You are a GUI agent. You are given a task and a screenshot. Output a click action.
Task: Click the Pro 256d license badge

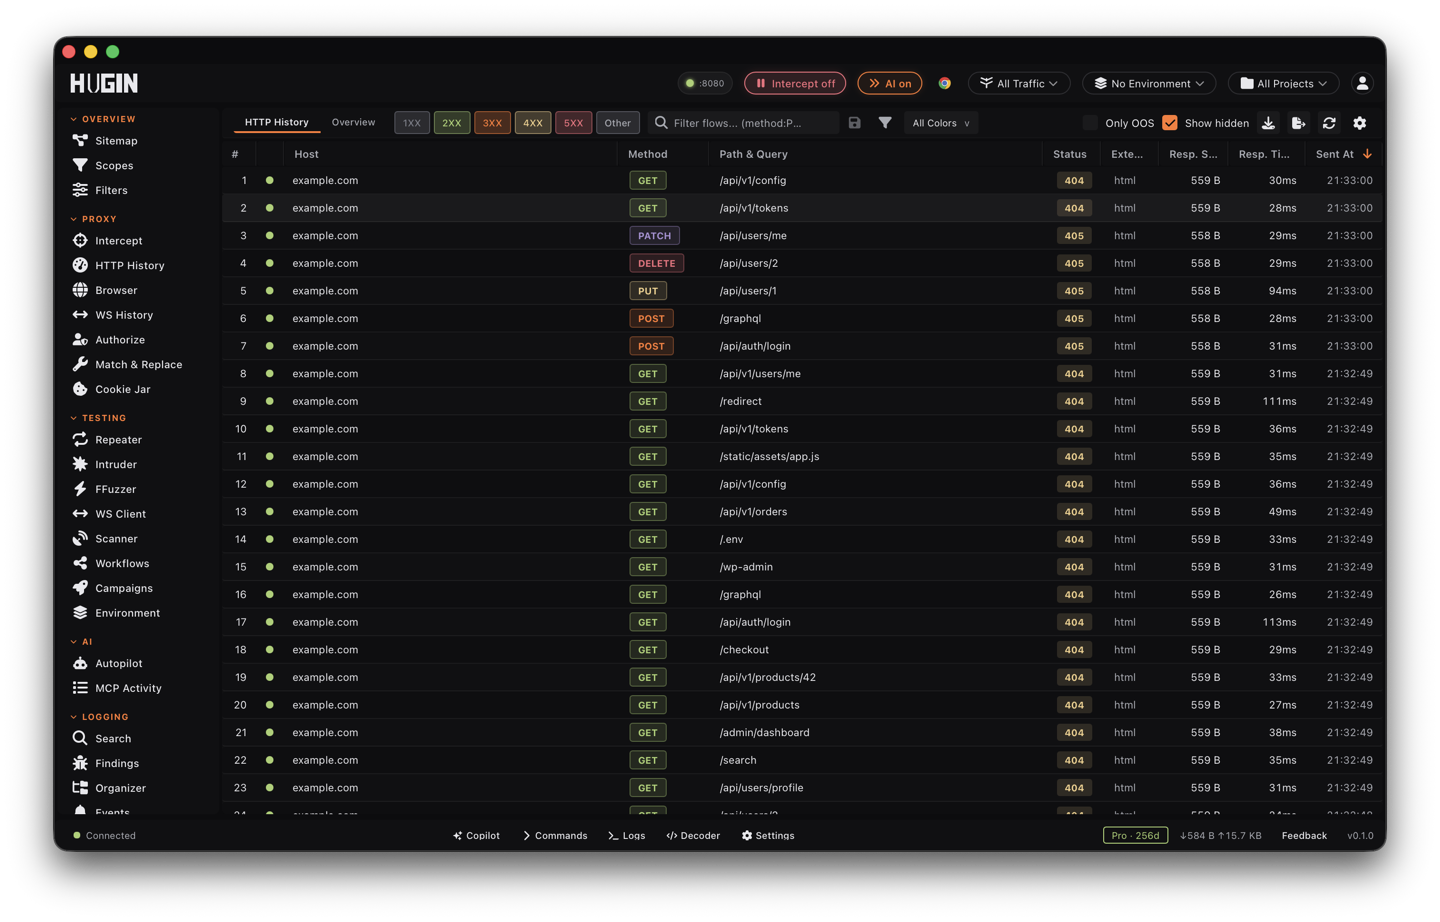pos(1135,836)
